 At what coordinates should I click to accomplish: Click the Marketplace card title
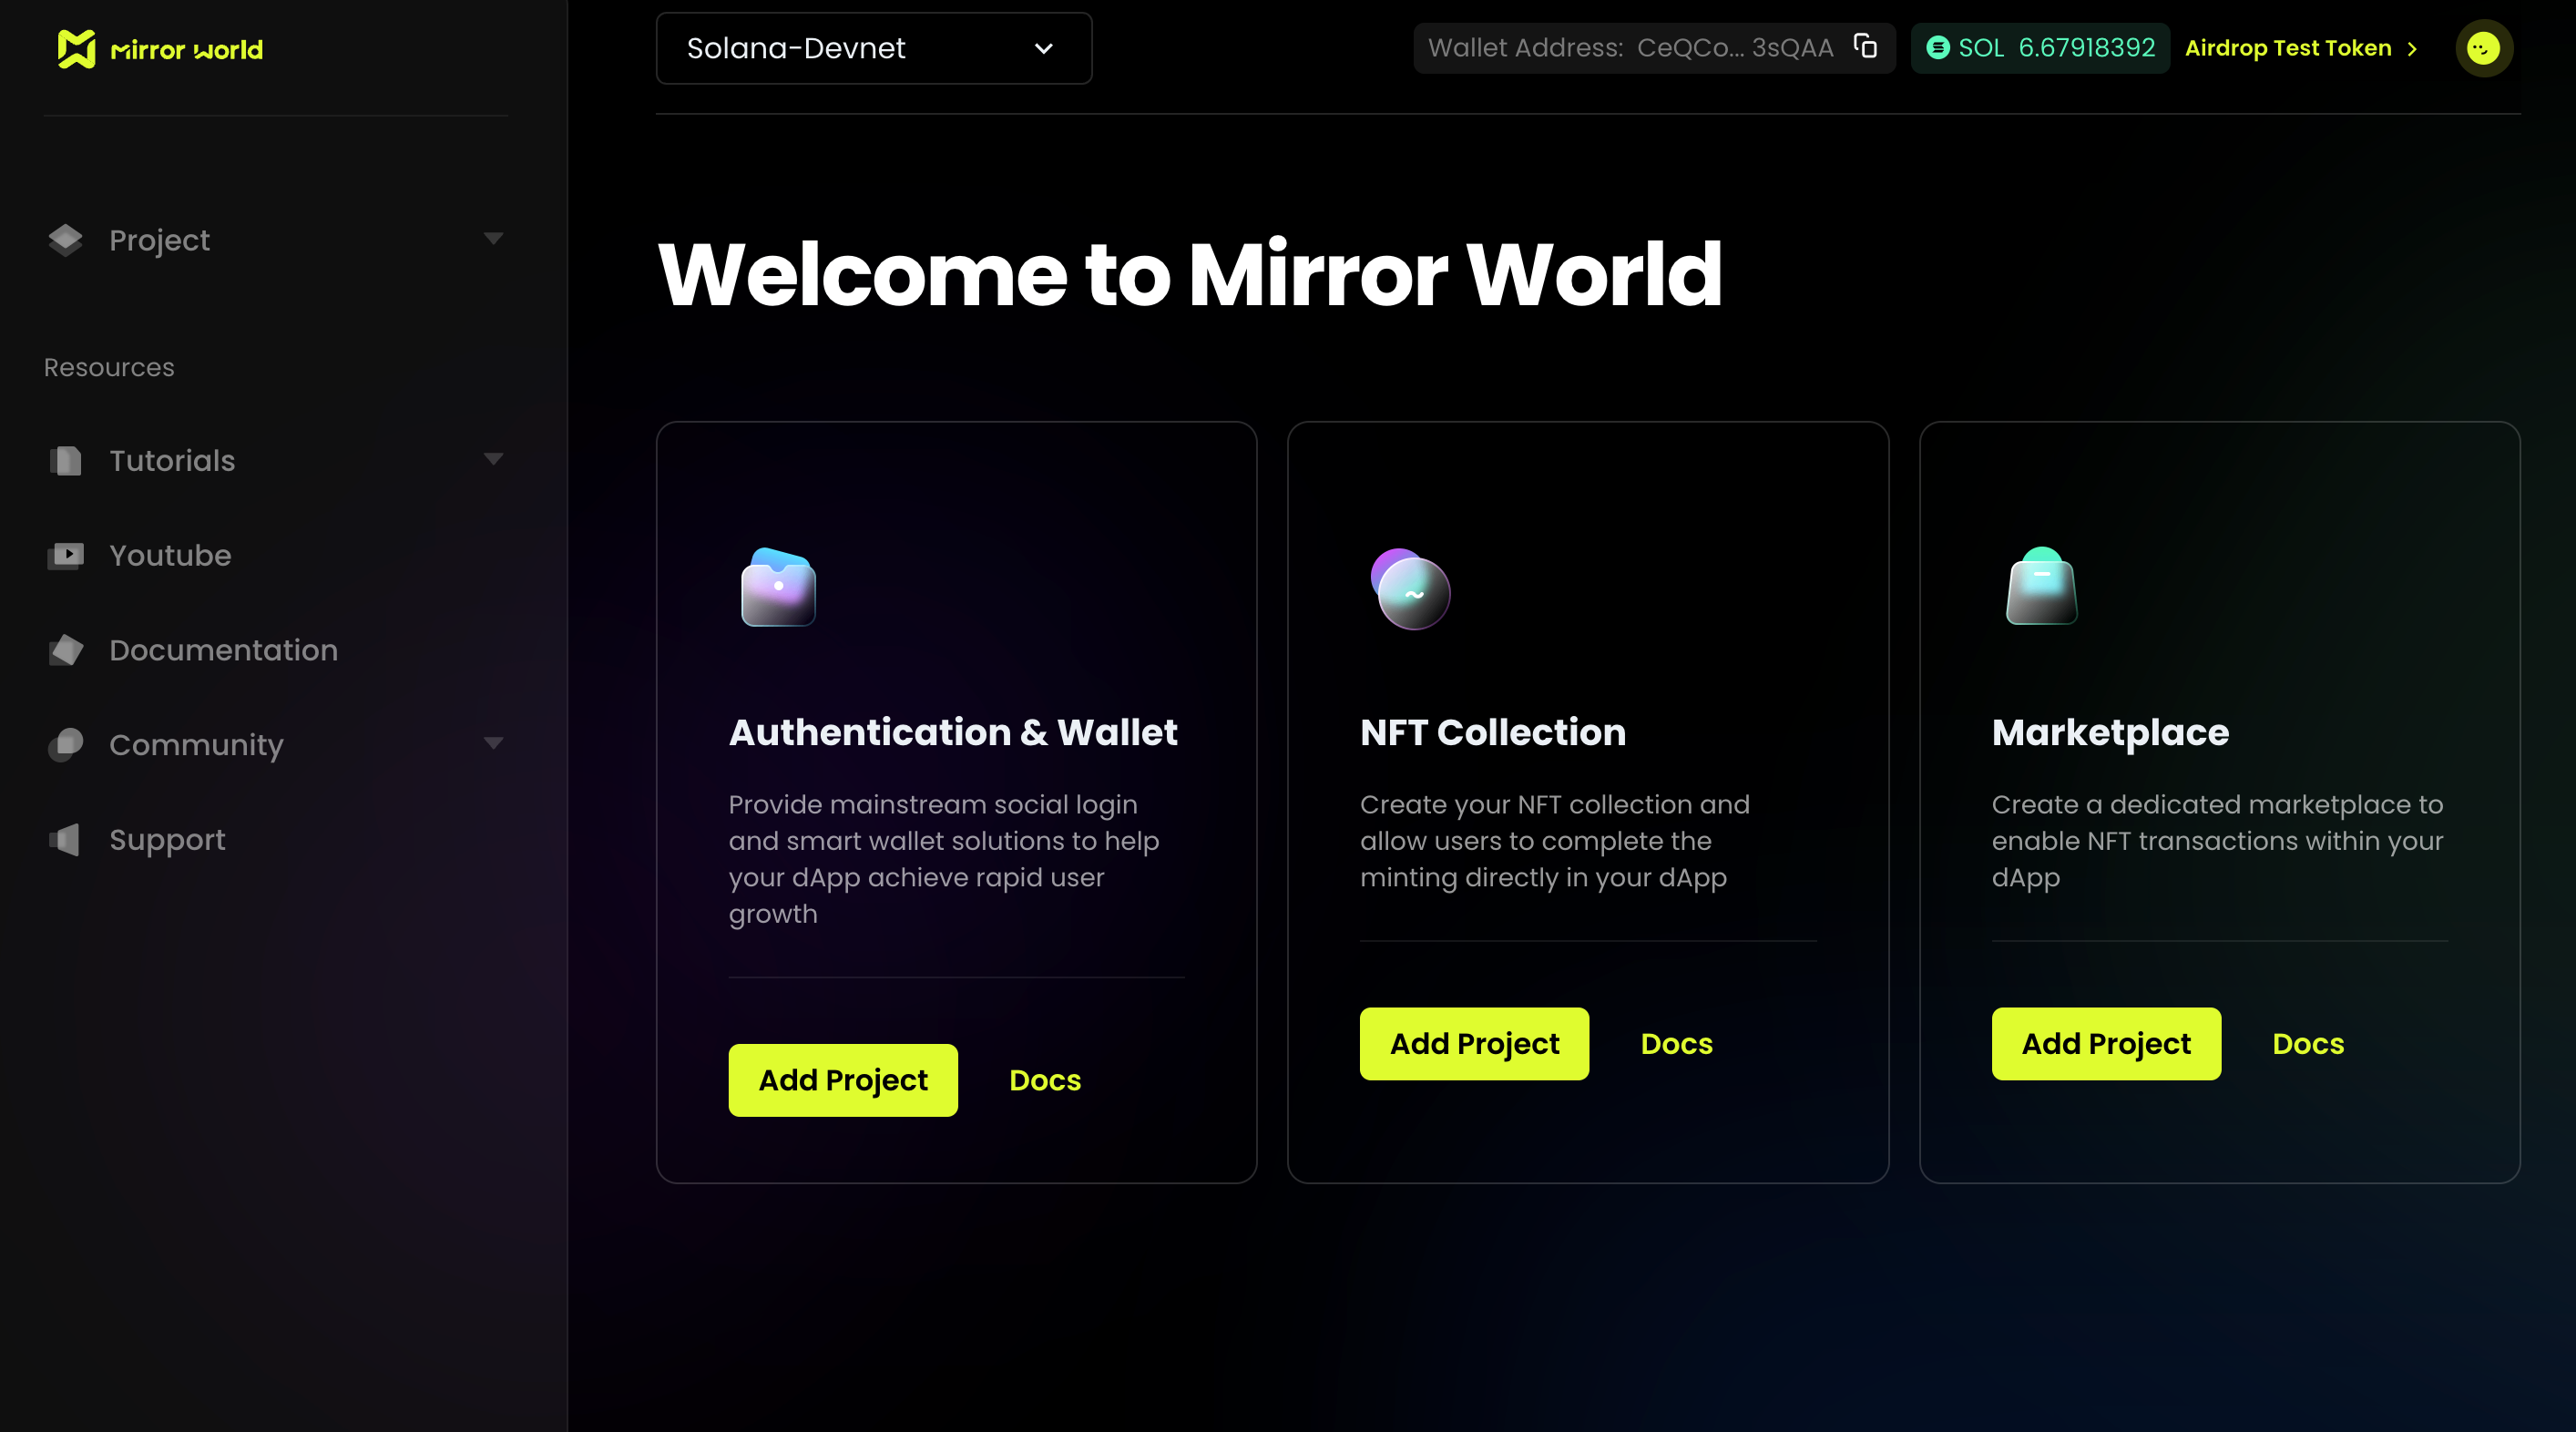(2110, 733)
